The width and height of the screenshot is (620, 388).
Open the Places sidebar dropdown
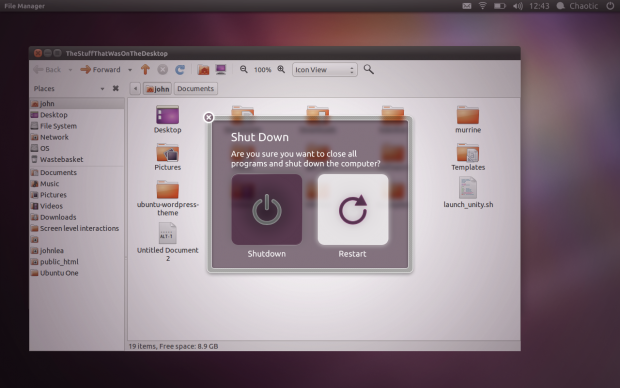pos(102,89)
